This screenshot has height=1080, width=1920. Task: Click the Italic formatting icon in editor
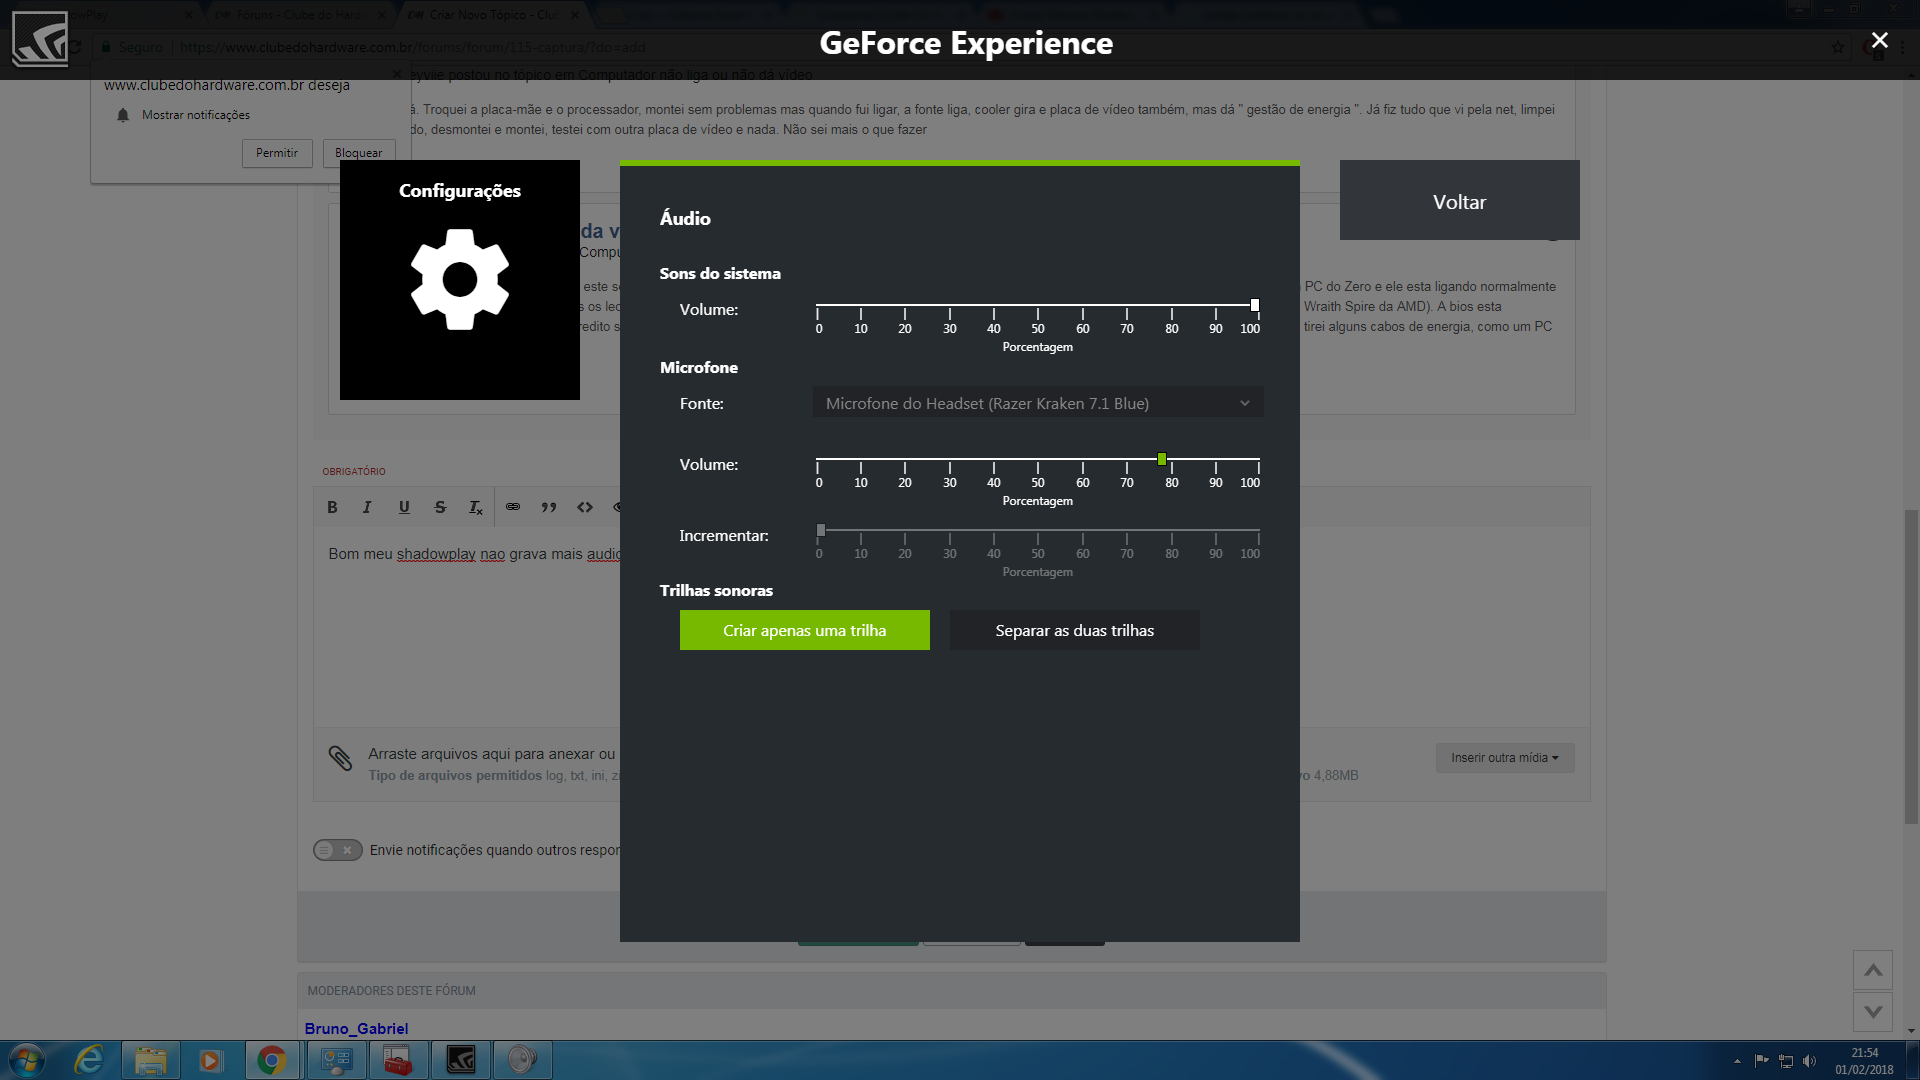pyautogui.click(x=367, y=507)
